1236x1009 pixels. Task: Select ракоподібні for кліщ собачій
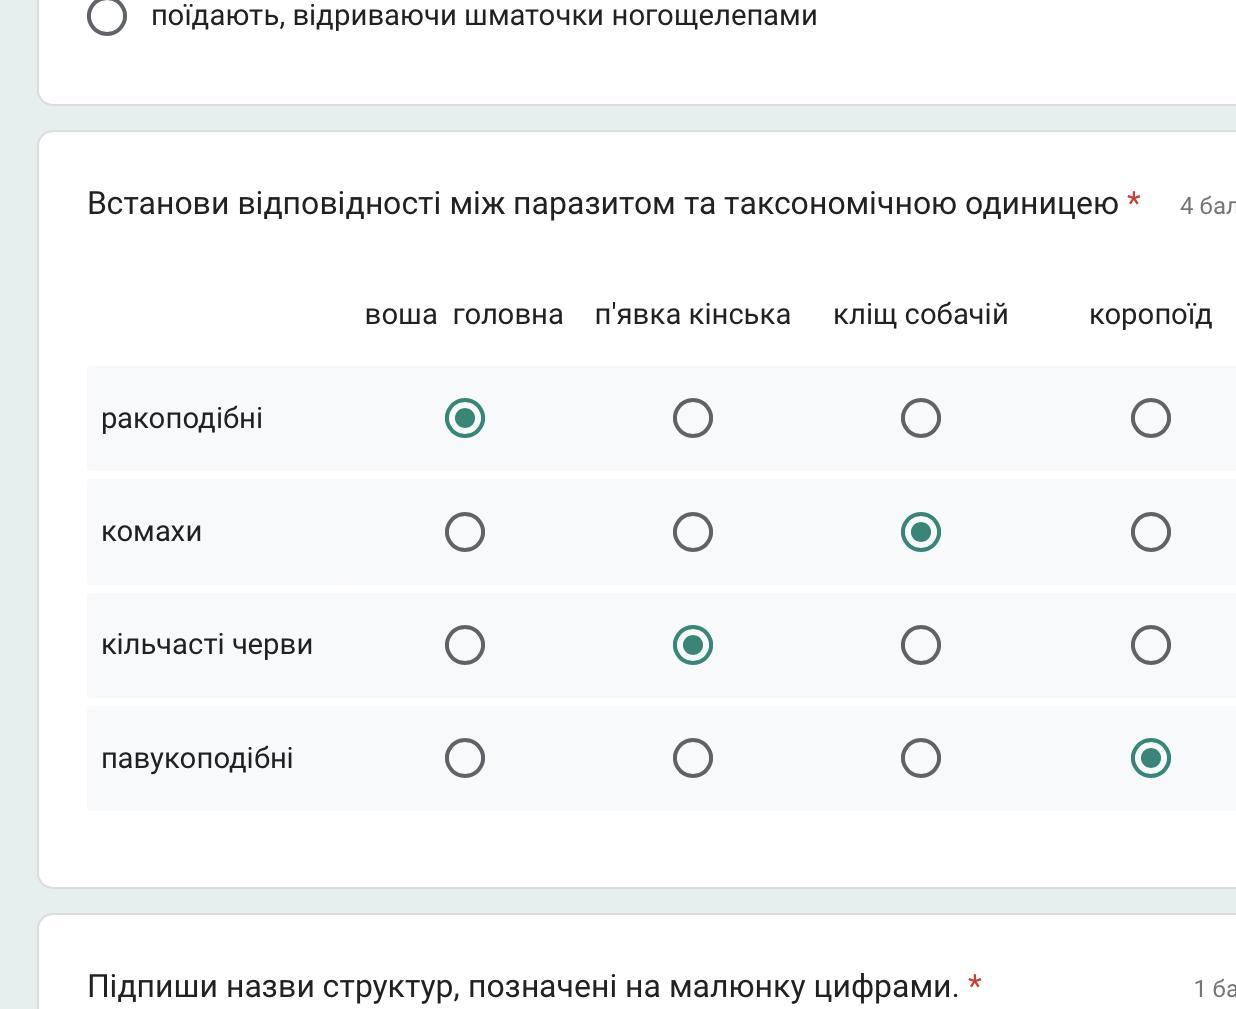921,418
